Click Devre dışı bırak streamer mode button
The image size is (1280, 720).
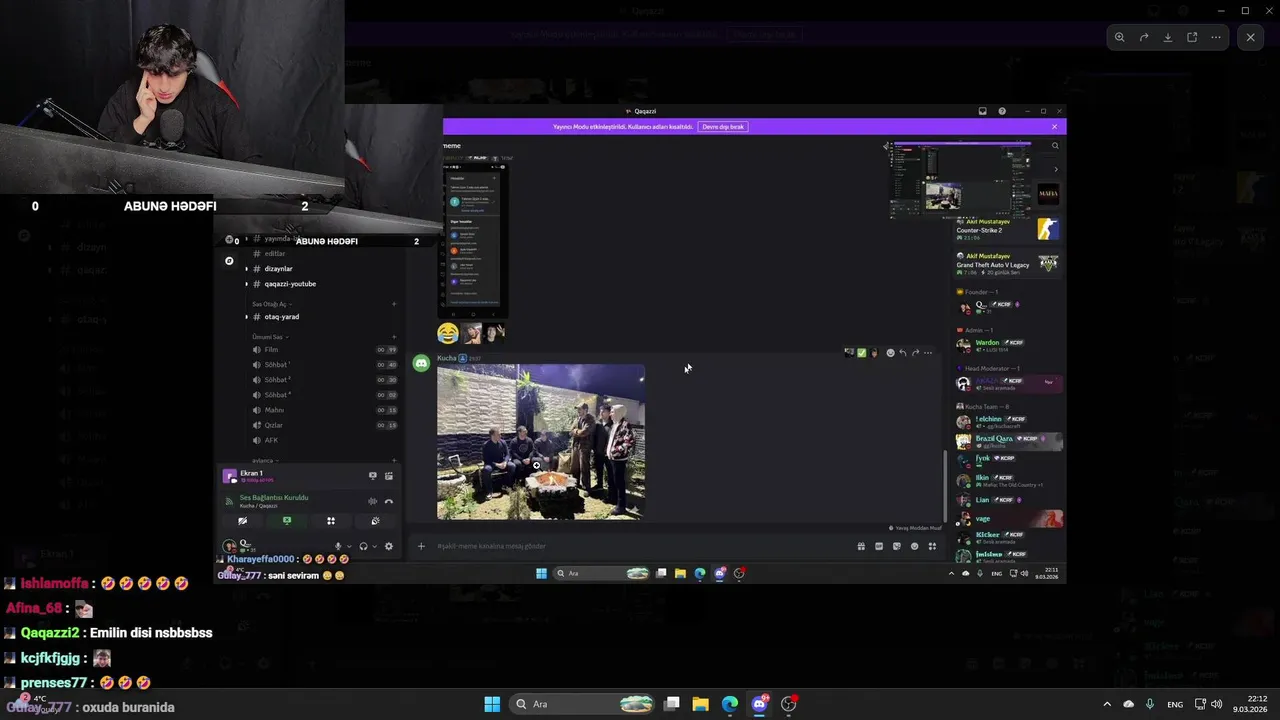coord(723,127)
